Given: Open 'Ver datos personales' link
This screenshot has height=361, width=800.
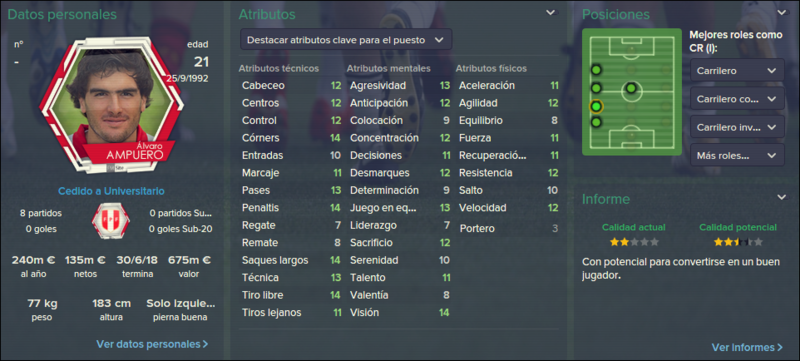Looking at the screenshot, I should point(152,344).
